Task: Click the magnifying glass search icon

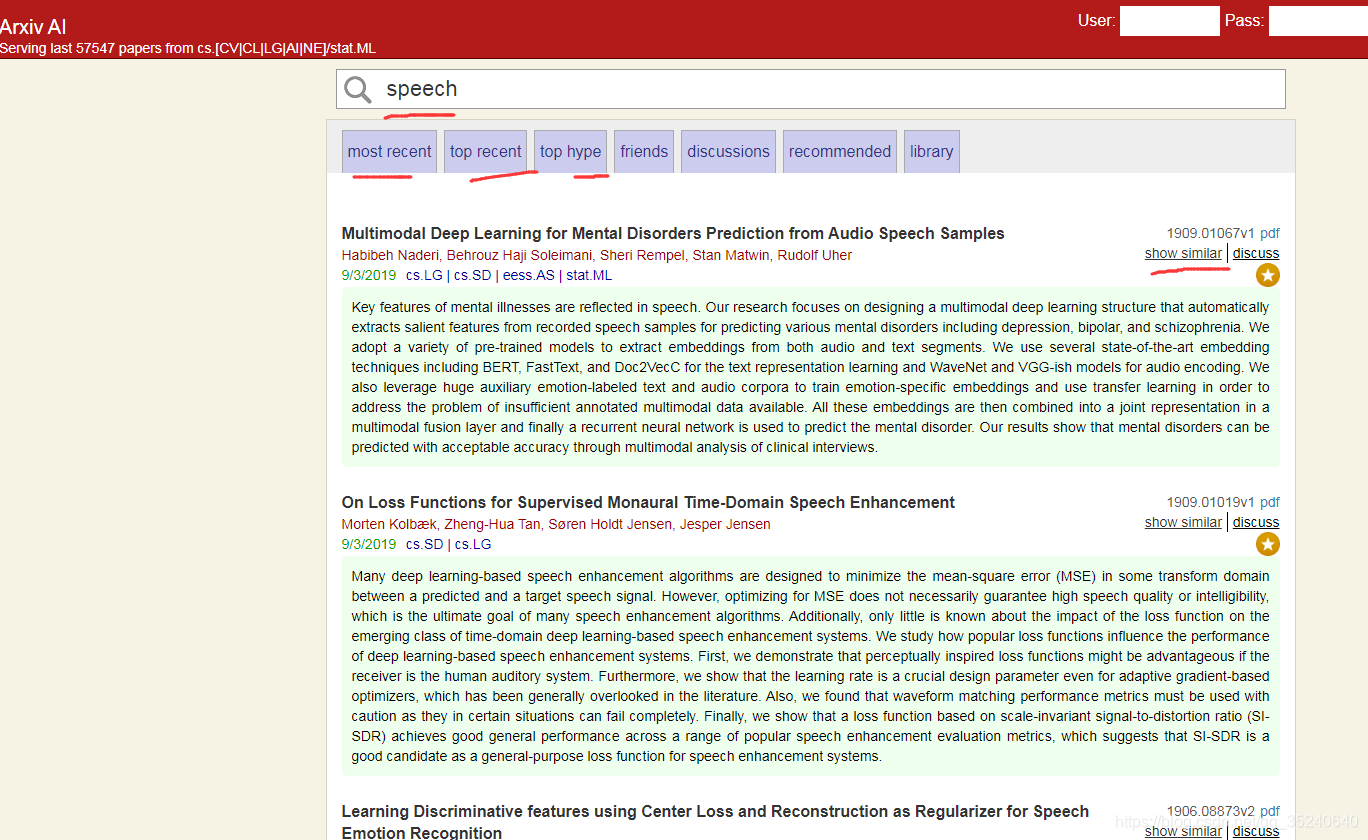Action: (x=358, y=90)
